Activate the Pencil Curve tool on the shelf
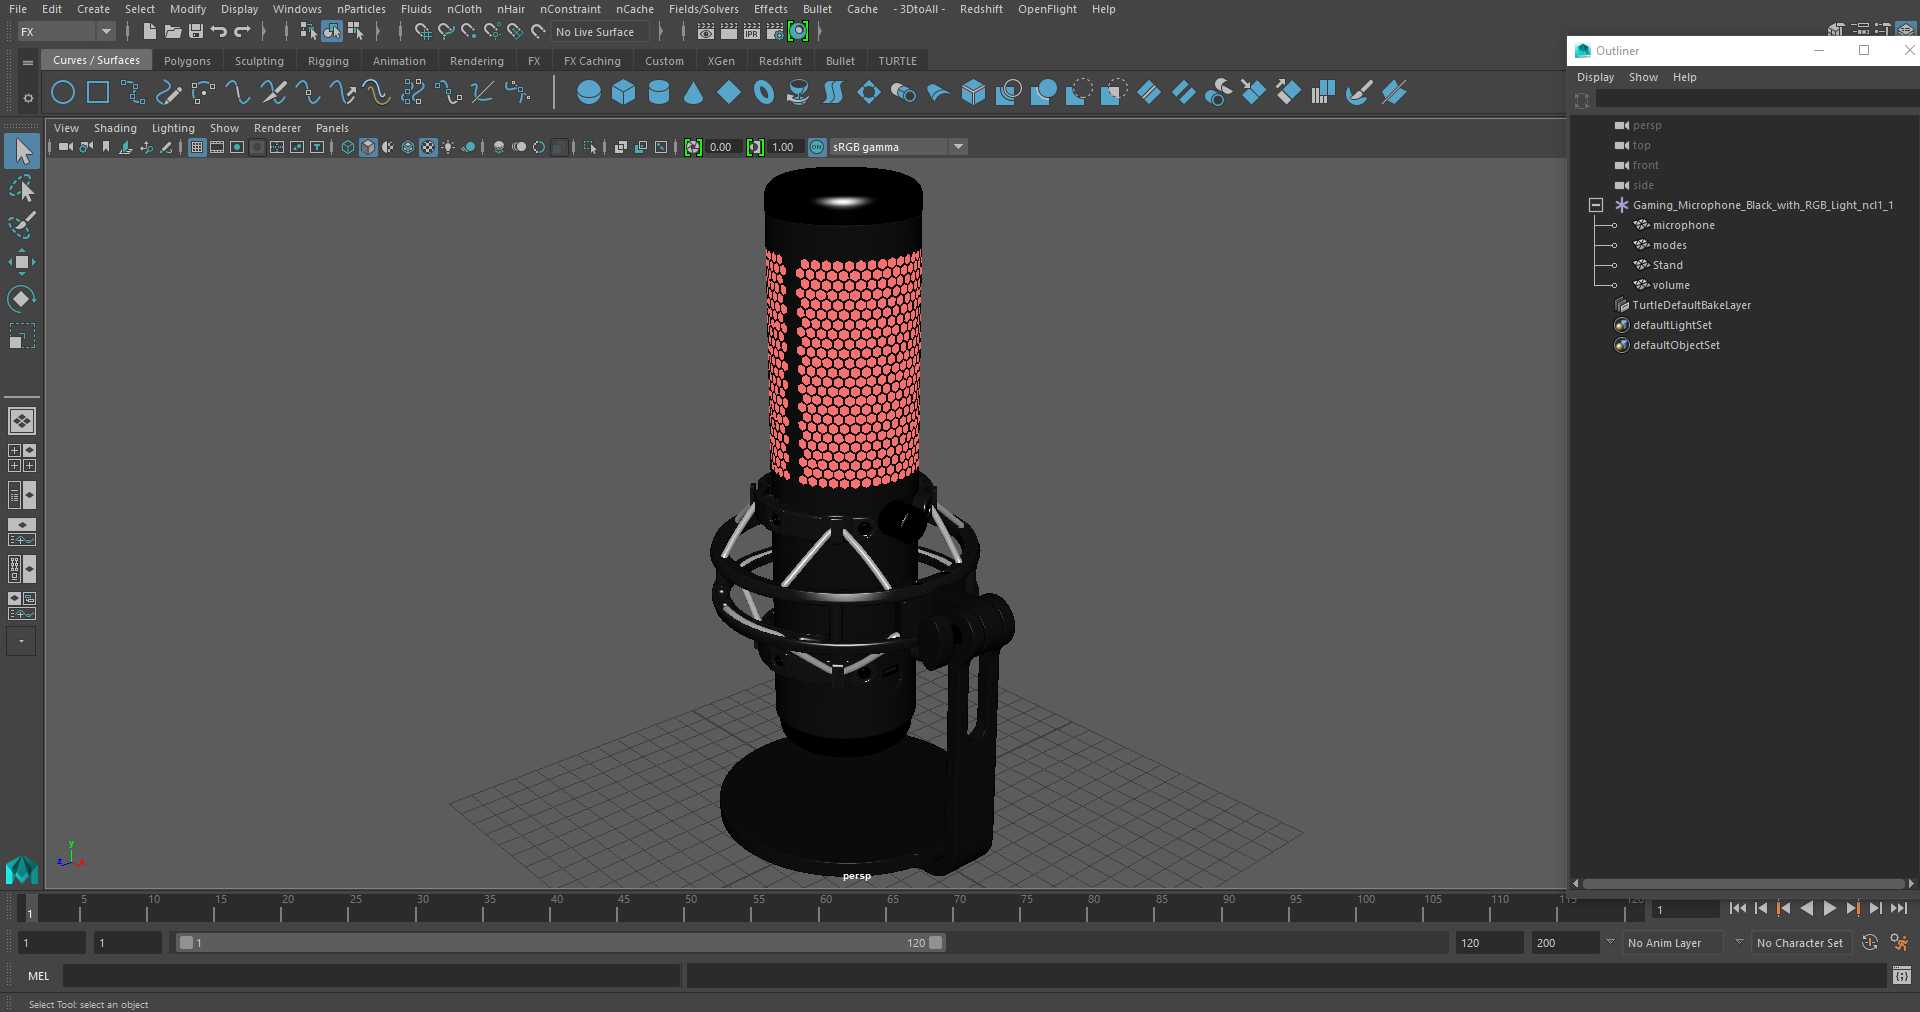This screenshot has width=1920, height=1012. coord(168,93)
